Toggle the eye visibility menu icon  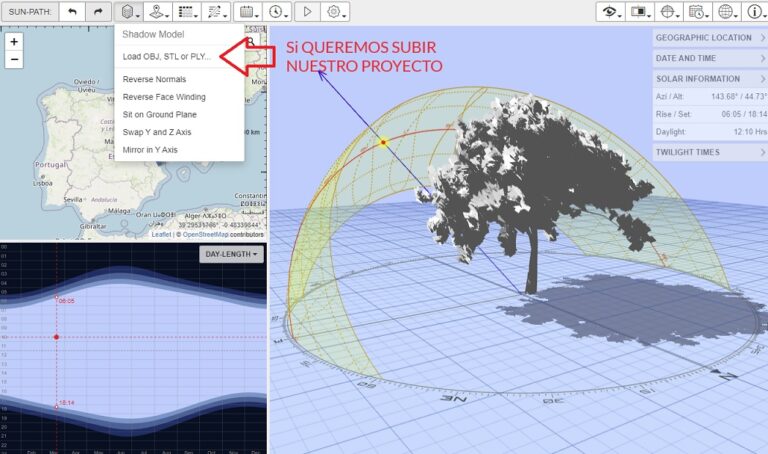coord(608,12)
